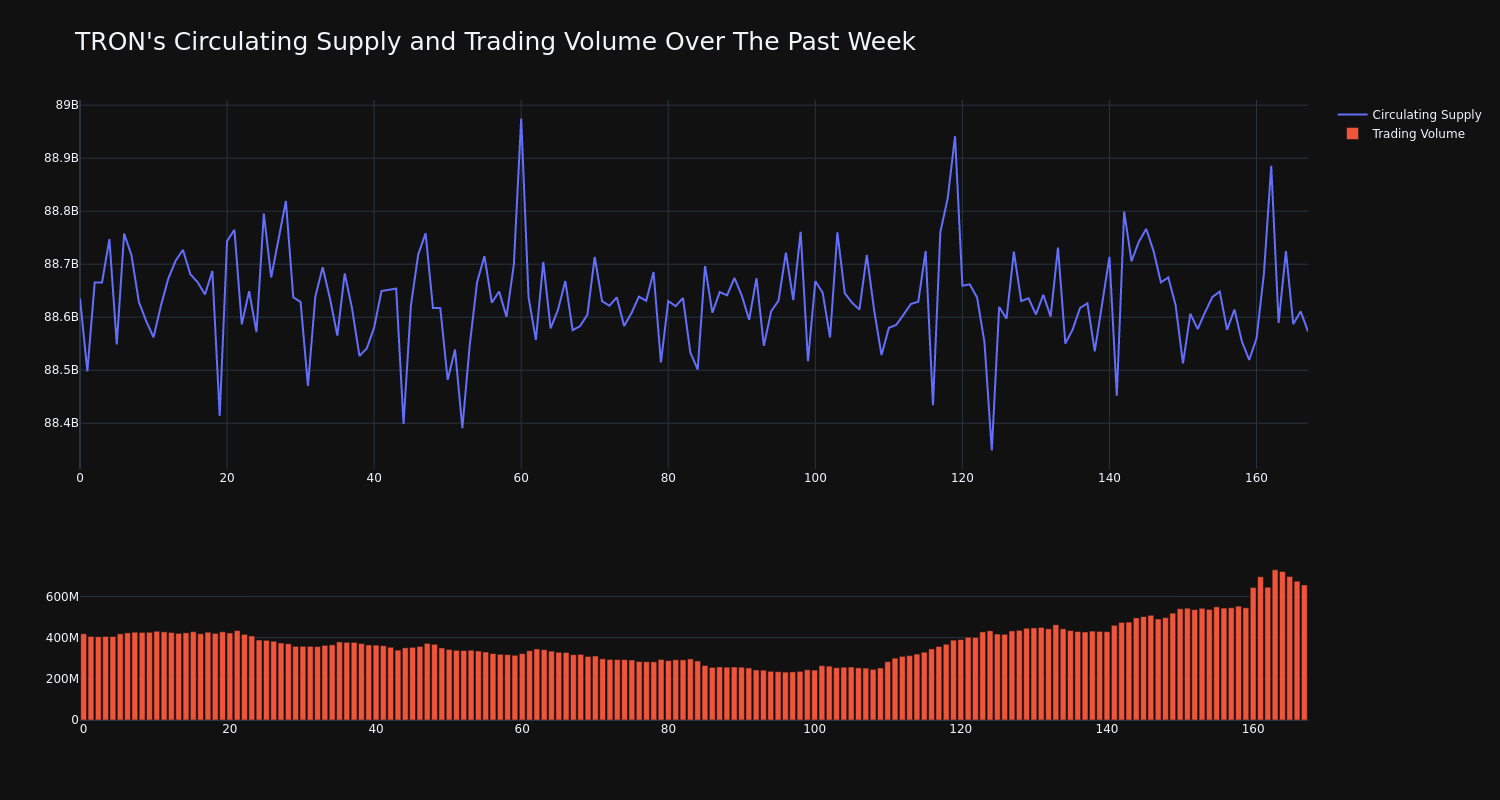Click the 88.4B y-axis label

pyautogui.click(x=61, y=423)
